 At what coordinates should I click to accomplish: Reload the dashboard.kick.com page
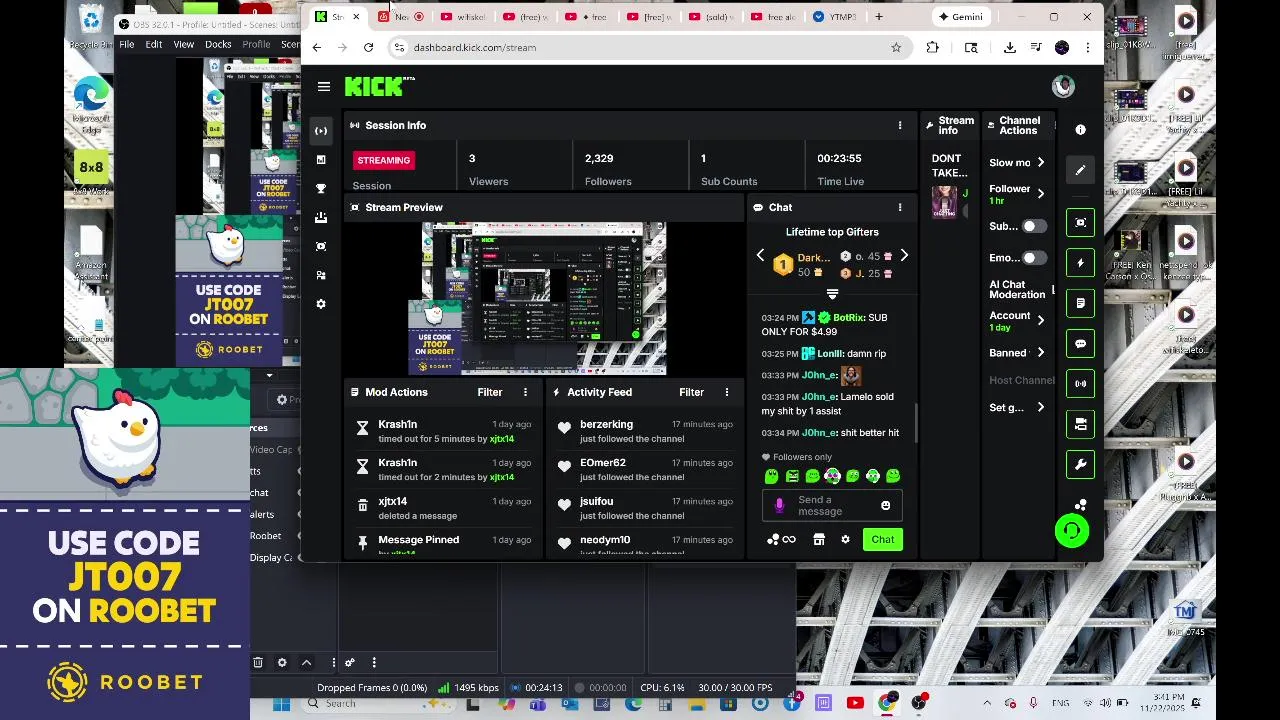368,47
